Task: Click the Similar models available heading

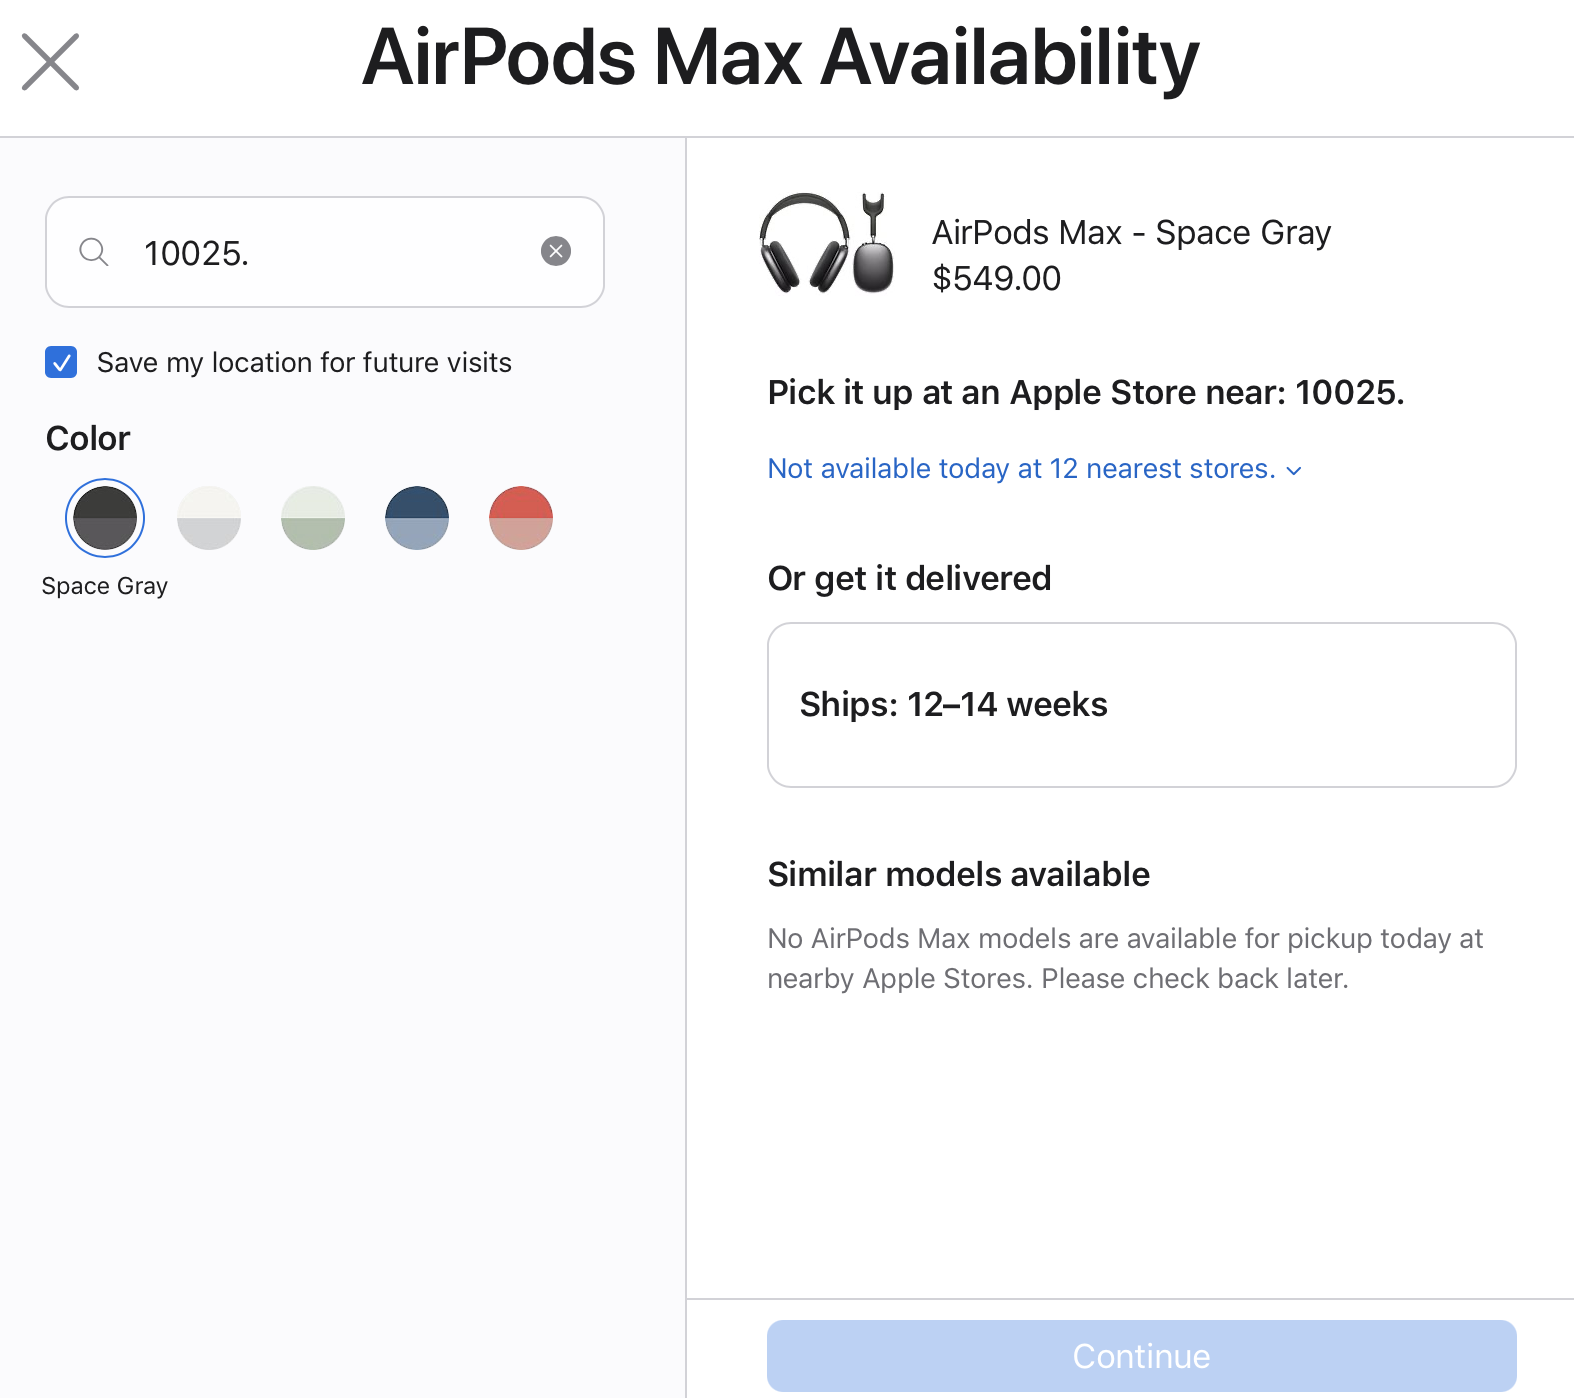Action: tap(958, 874)
